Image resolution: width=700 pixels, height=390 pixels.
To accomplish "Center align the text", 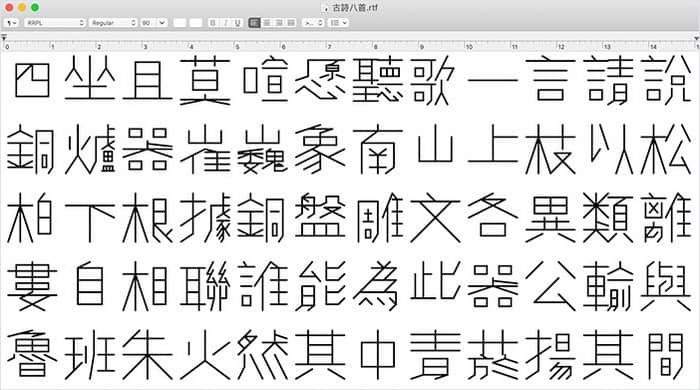I will [267, 22].
